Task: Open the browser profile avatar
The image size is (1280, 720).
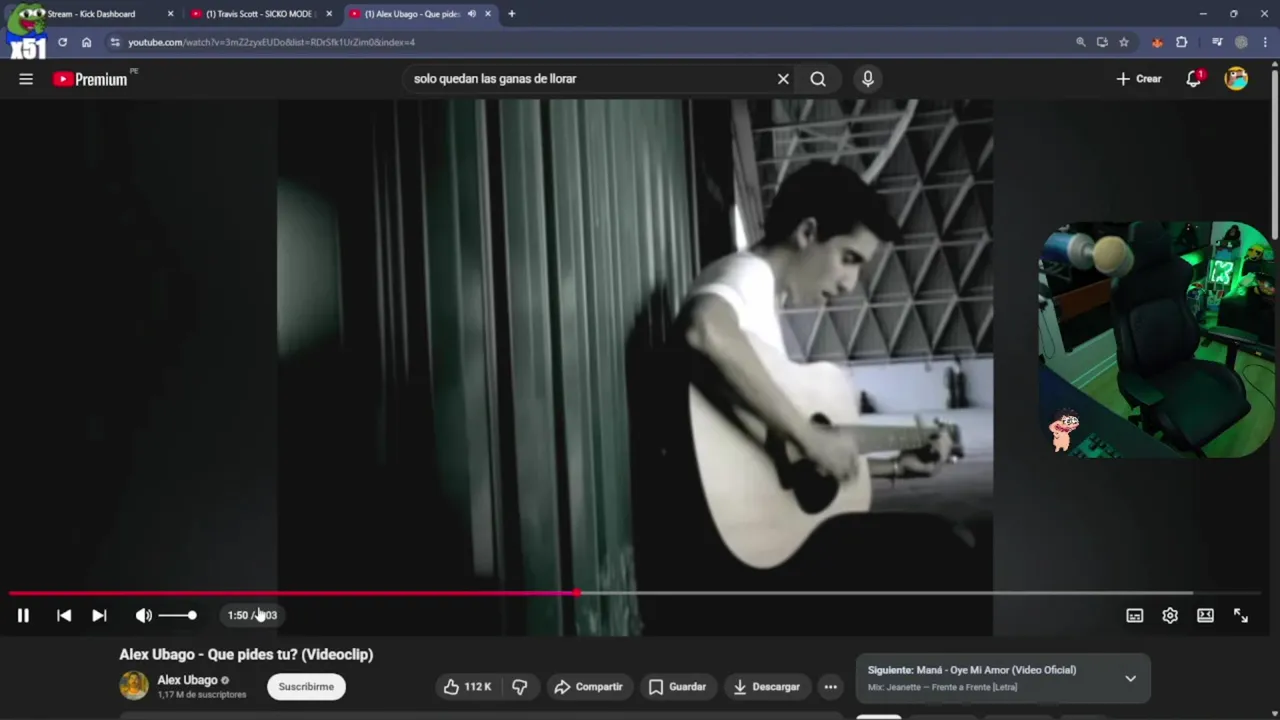Action: pyautogui.click(x=1241, y=42)
